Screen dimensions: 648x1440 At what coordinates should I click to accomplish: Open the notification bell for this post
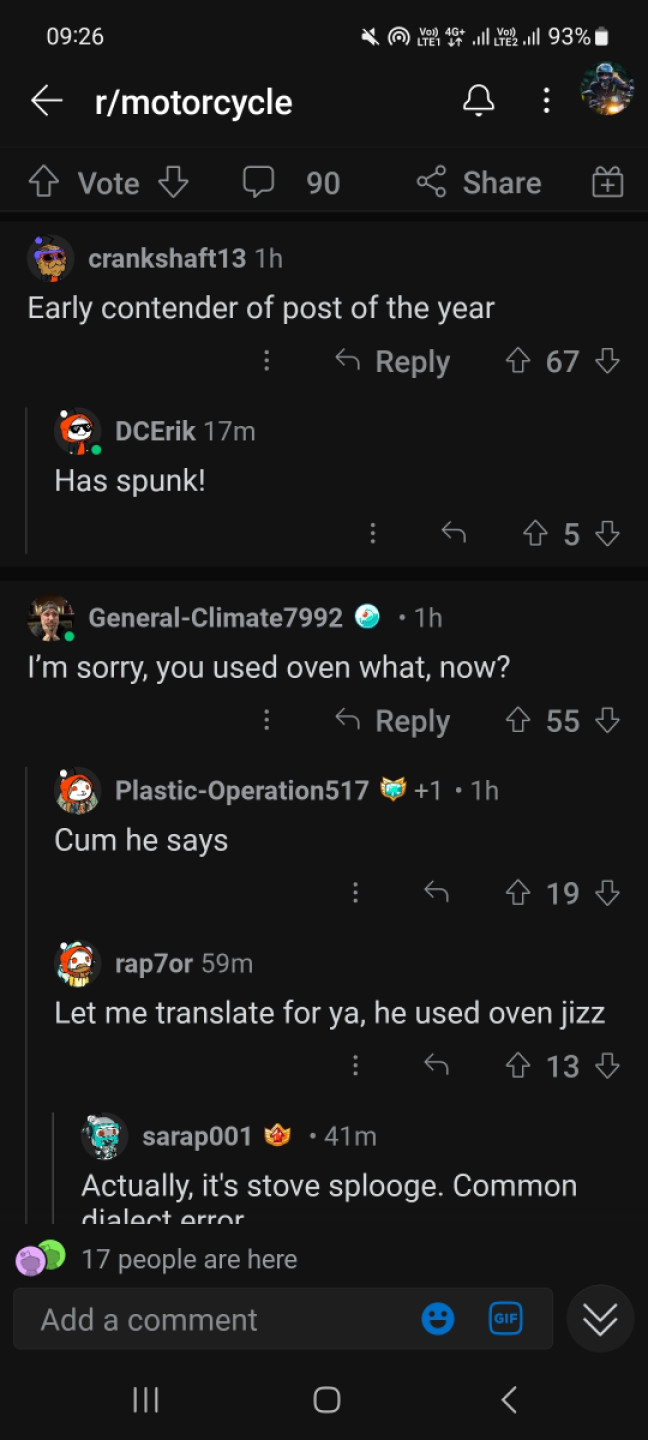tap(478, 100)
